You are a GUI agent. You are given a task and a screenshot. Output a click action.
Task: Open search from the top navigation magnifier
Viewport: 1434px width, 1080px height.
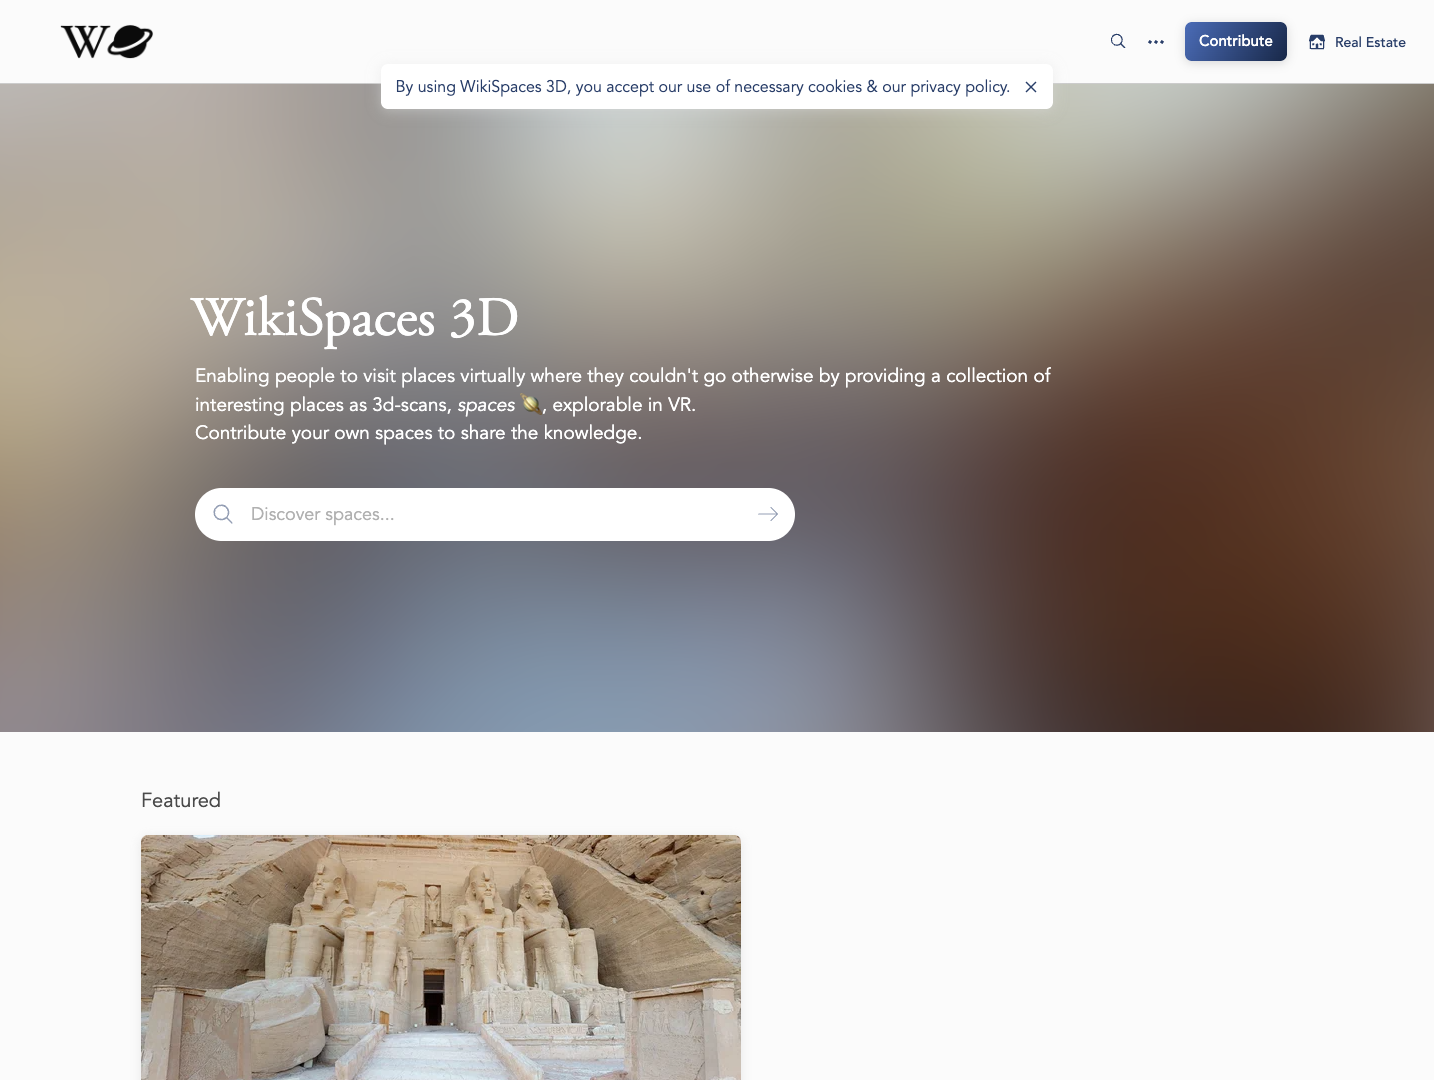[x=1117, y=41]
